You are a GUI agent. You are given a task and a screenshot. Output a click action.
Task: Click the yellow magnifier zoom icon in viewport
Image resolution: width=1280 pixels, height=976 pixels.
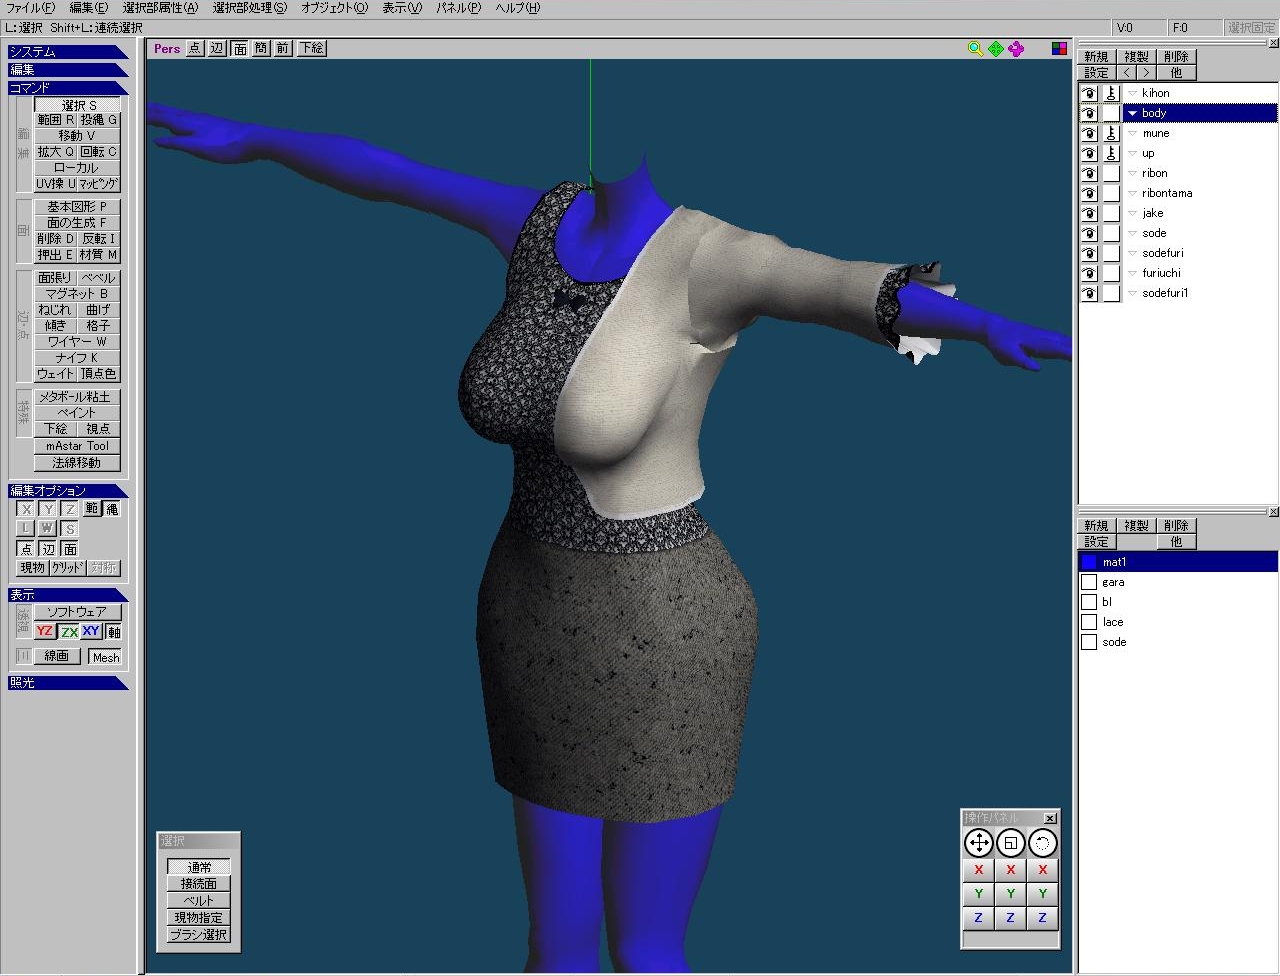tap(975, 49)
